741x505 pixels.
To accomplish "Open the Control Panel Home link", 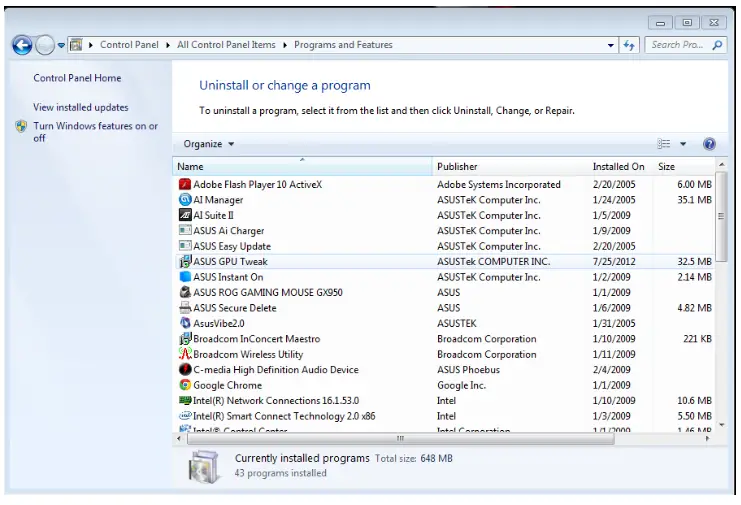I will [x=77, y=78].
